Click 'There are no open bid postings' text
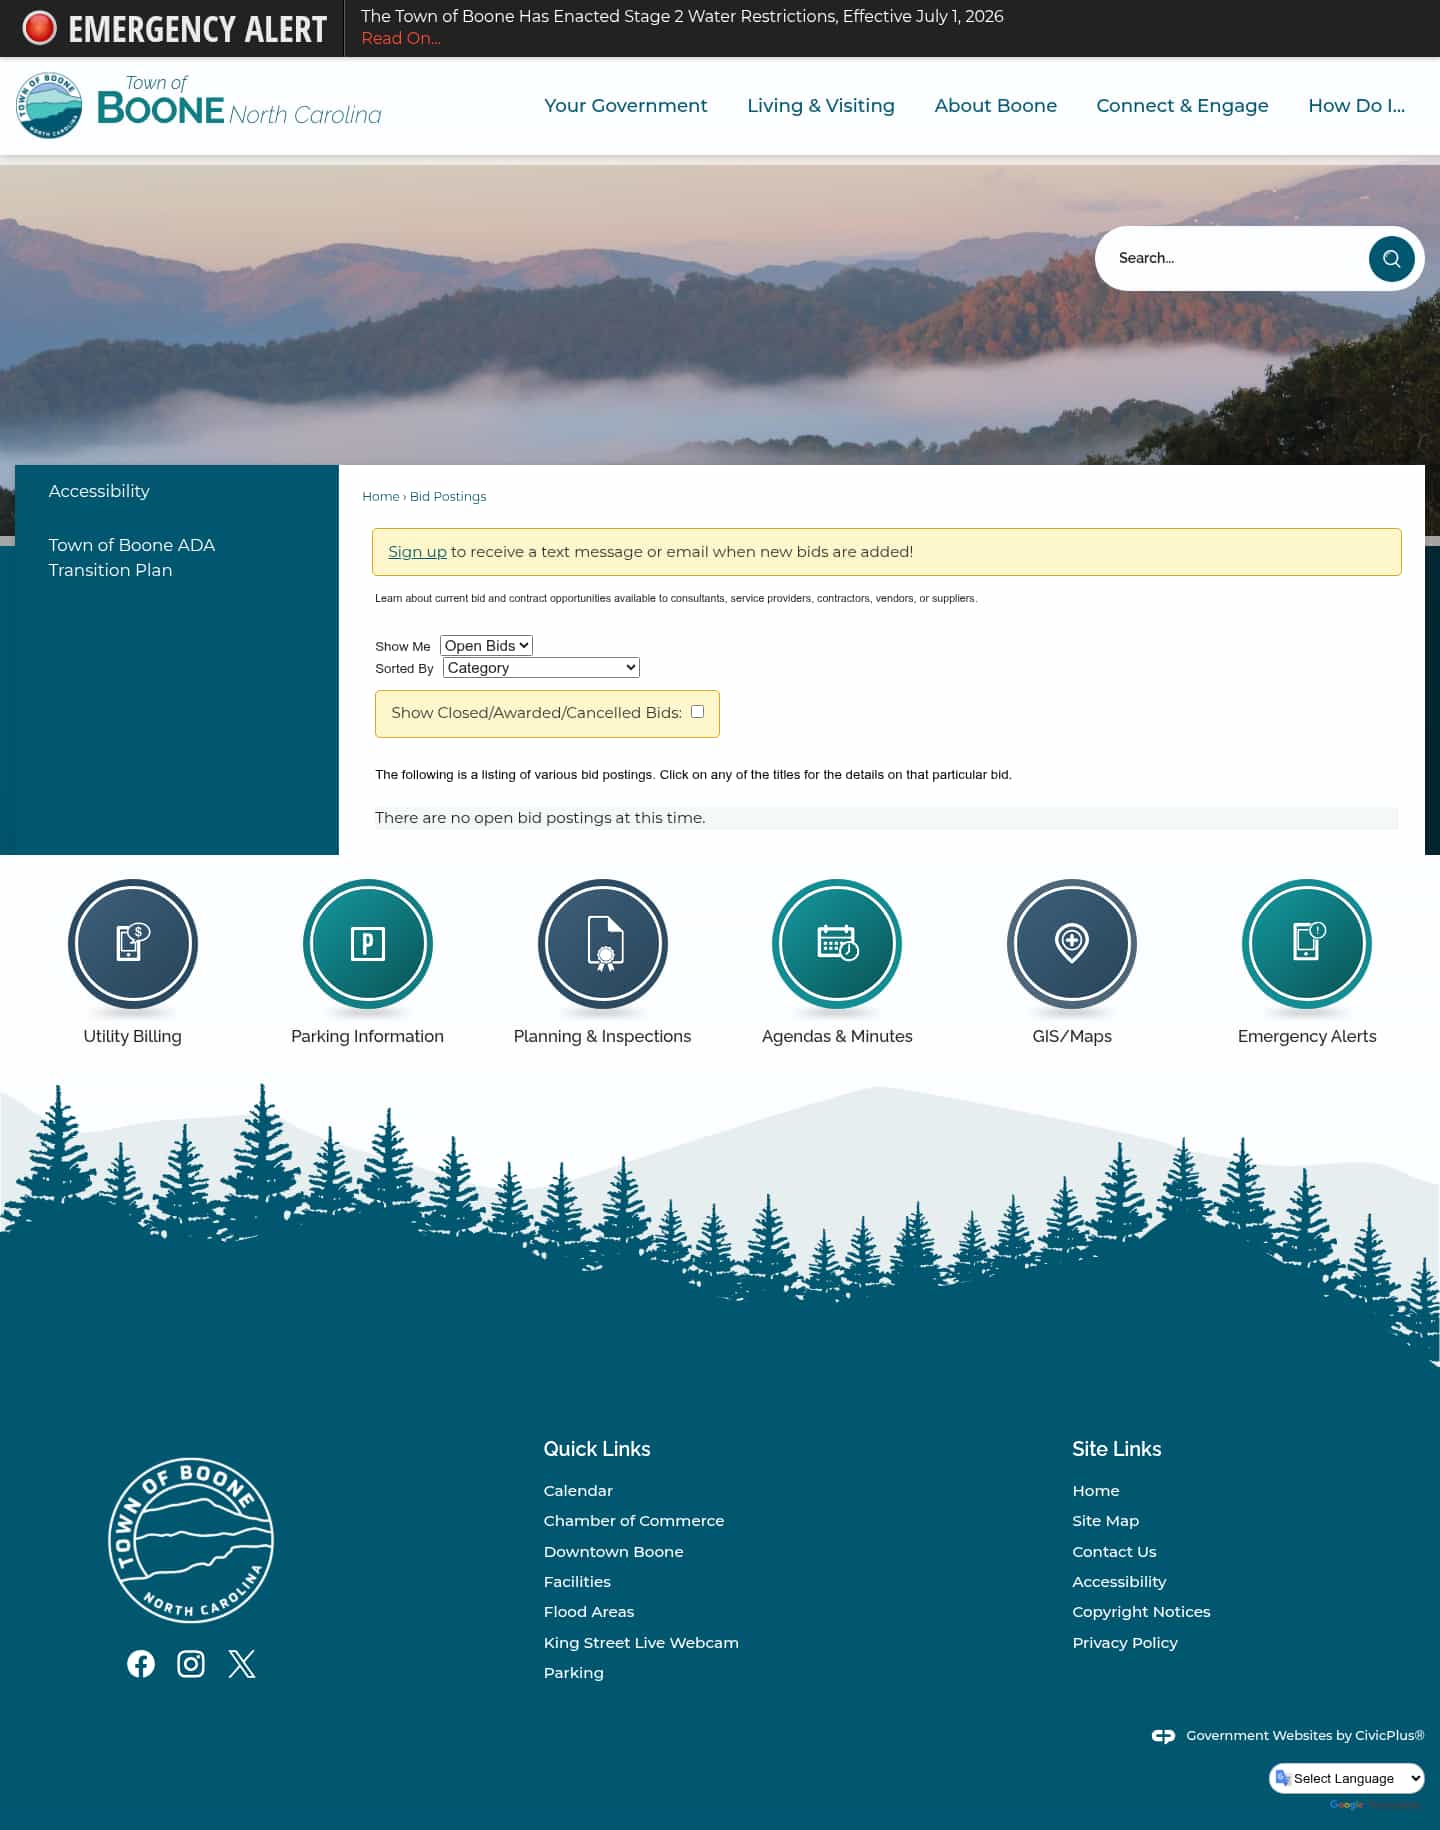This screenshot has height=1830, width=1440. point(540,817)
